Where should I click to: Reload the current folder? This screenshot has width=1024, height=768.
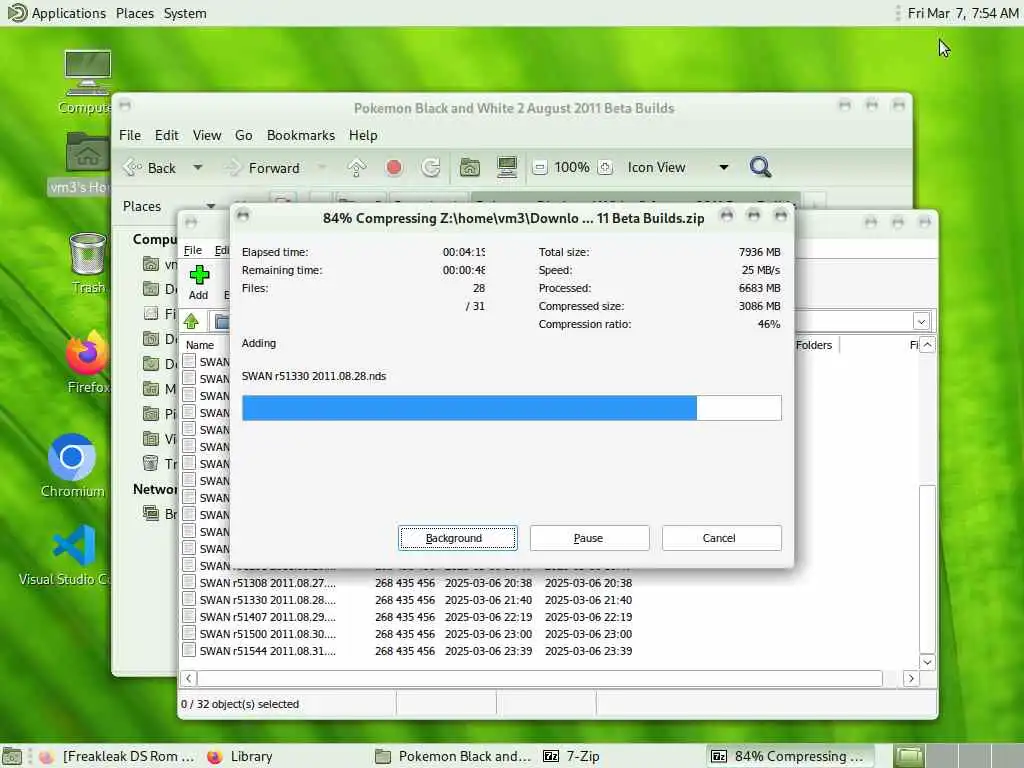(x=431, y=168)
